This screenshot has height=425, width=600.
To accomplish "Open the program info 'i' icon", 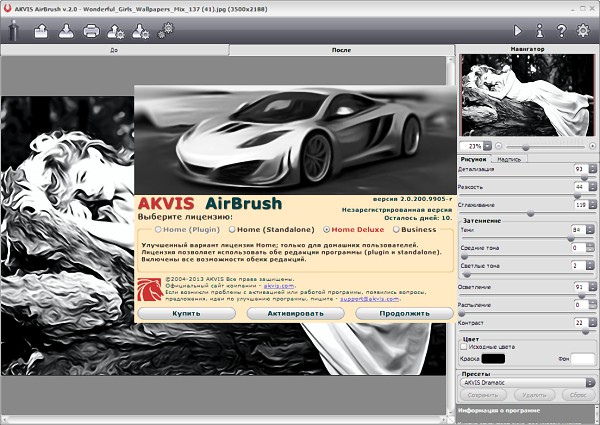I will pos(539,31).
